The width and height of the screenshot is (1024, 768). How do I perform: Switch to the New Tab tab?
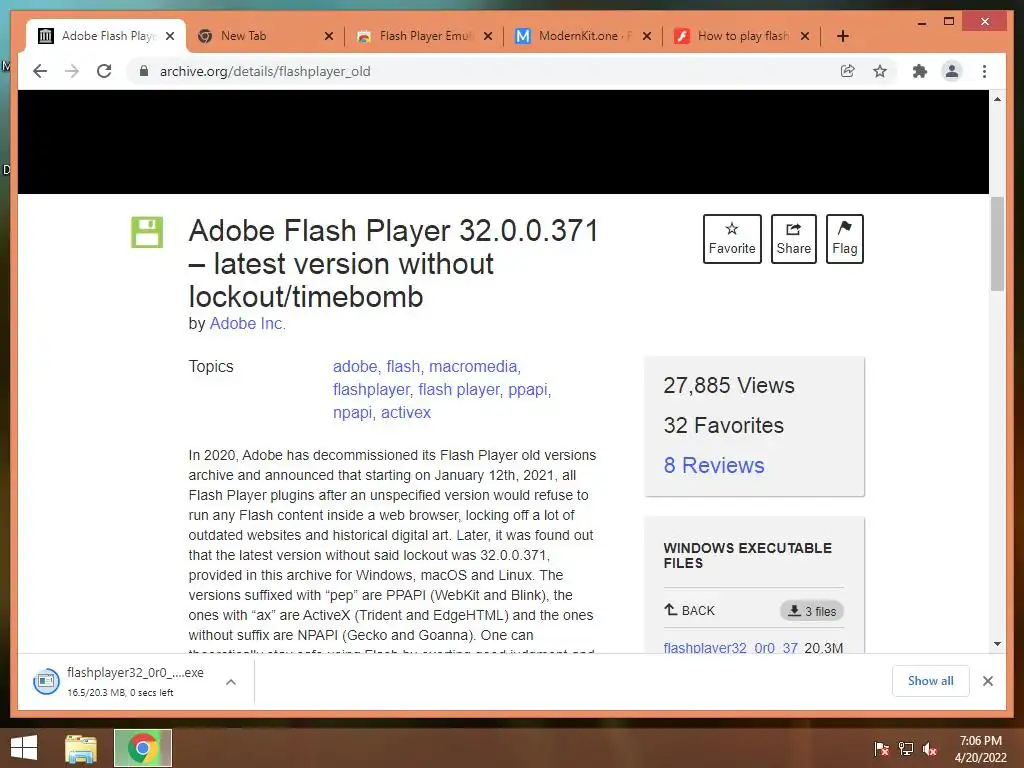click(264, 36)
